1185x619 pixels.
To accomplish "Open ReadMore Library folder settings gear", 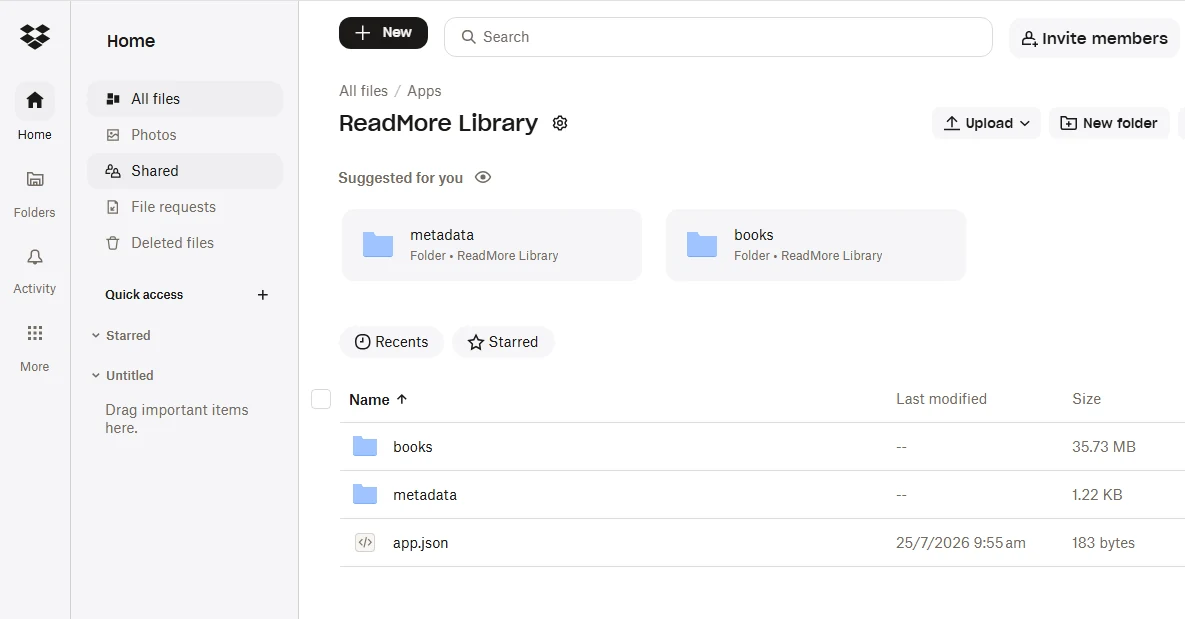I will tap(560, 123).
